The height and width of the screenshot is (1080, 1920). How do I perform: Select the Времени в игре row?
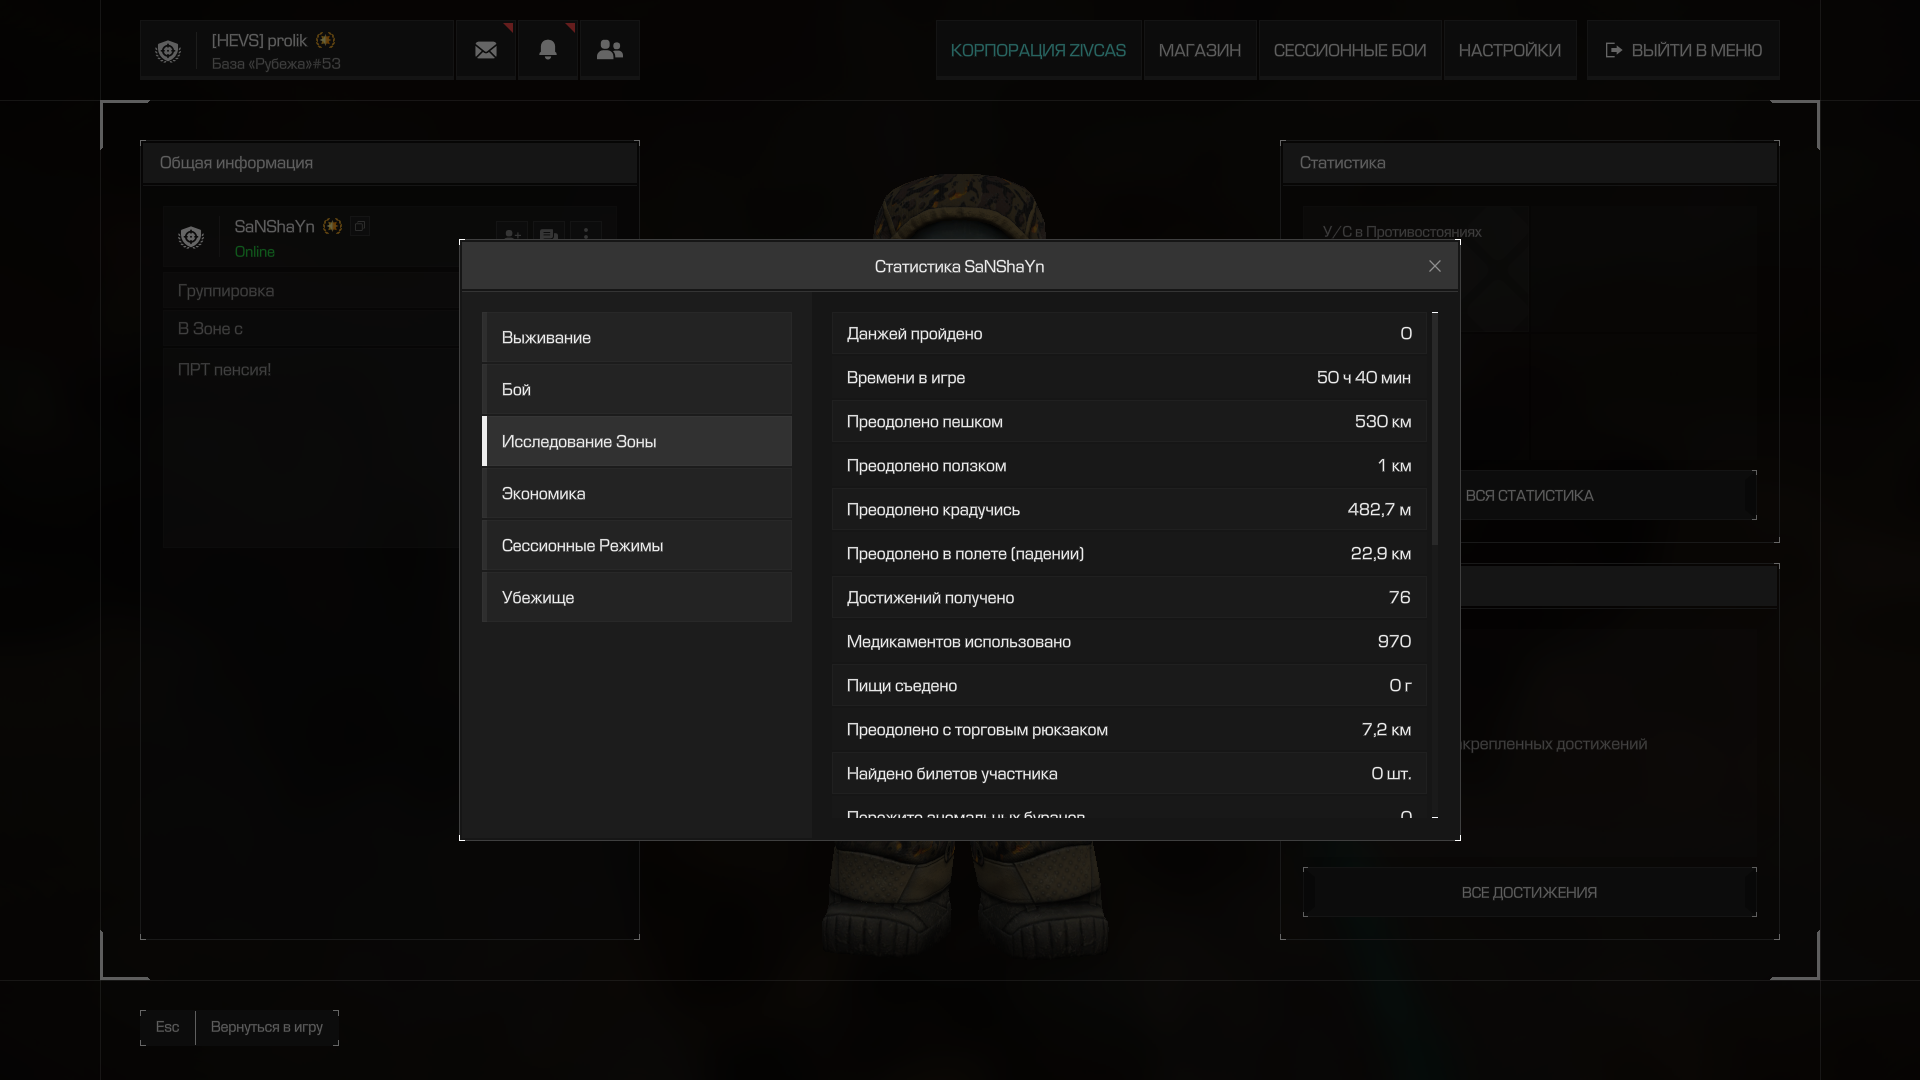point(1129,378)
